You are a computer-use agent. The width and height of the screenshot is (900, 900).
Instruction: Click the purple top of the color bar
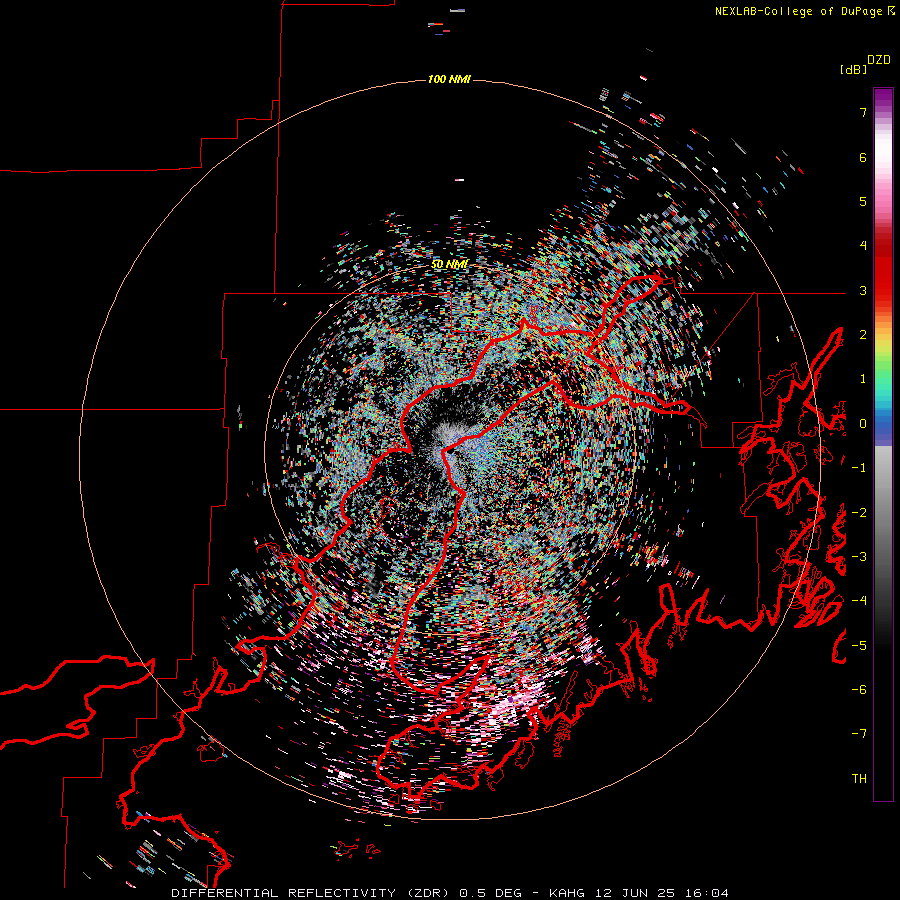(x=883, y=96)
